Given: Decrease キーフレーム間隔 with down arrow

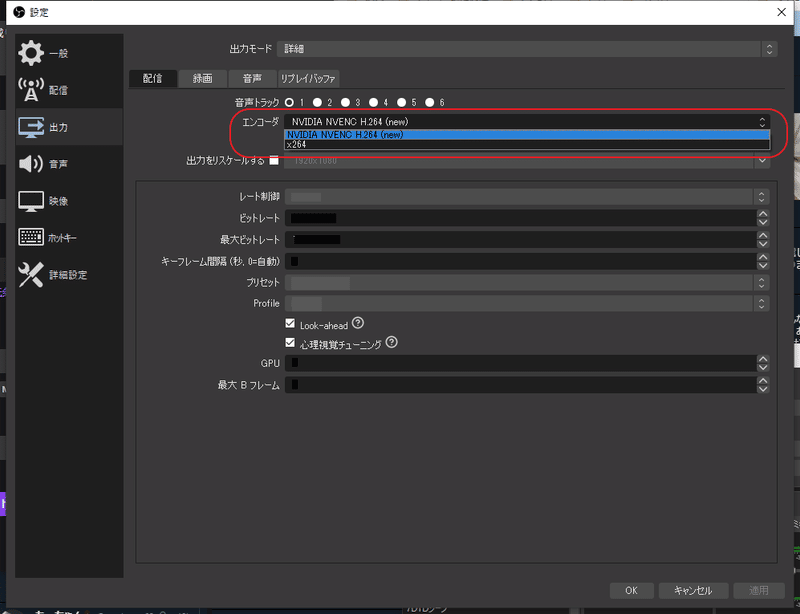Looking at the screenshot, I should click(763, 265).
